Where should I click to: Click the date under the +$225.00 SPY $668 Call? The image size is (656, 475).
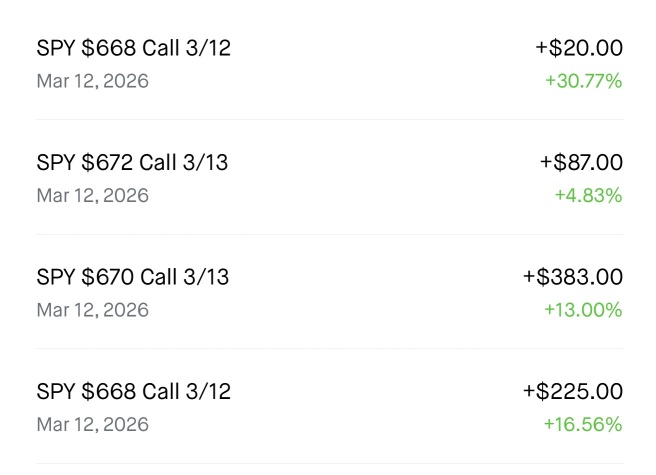point(92,425)
